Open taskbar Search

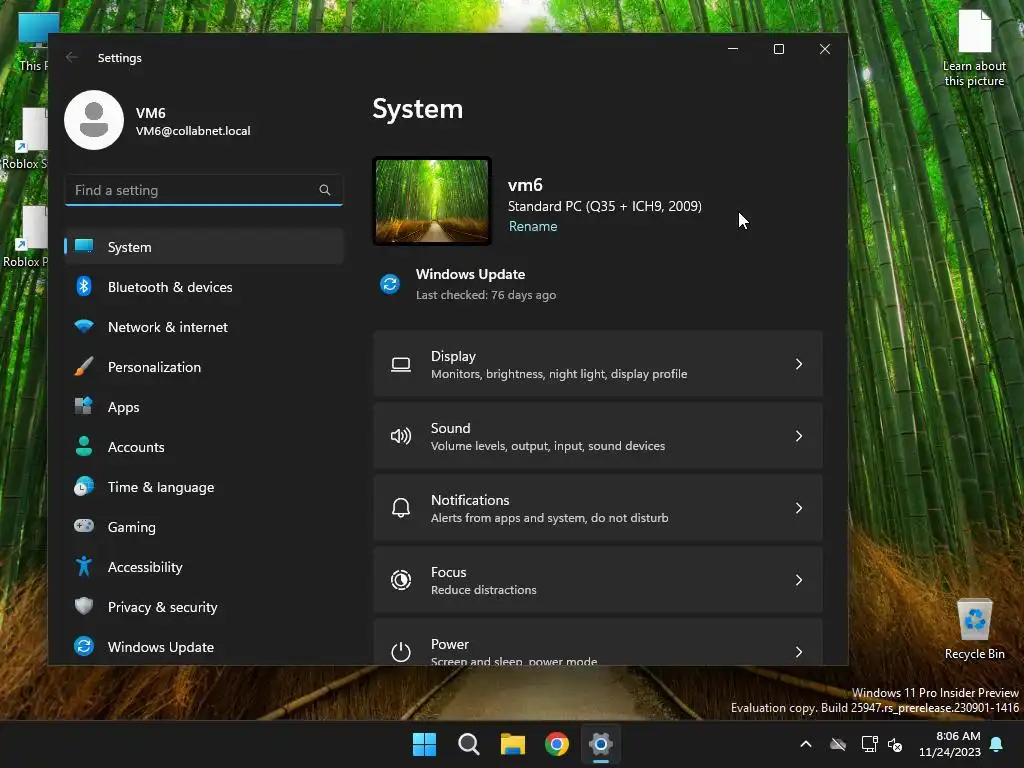(x=469, y=744)
